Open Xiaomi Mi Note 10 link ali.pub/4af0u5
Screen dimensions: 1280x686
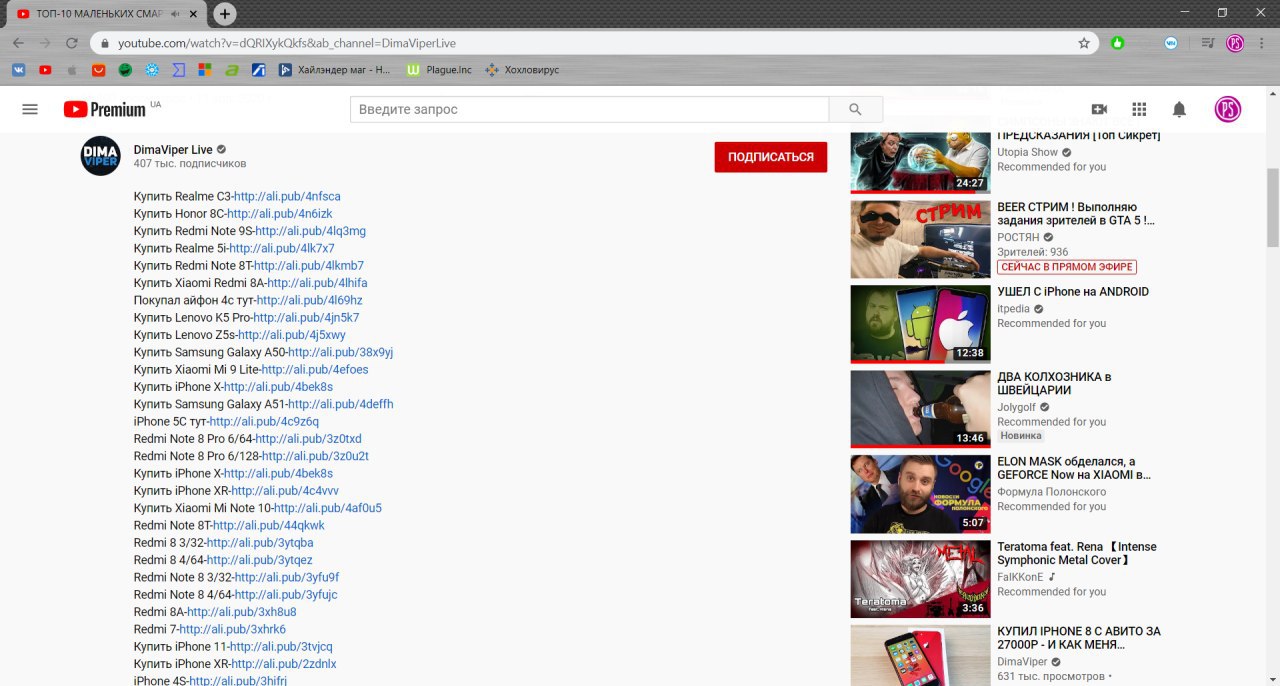(328, 508)
